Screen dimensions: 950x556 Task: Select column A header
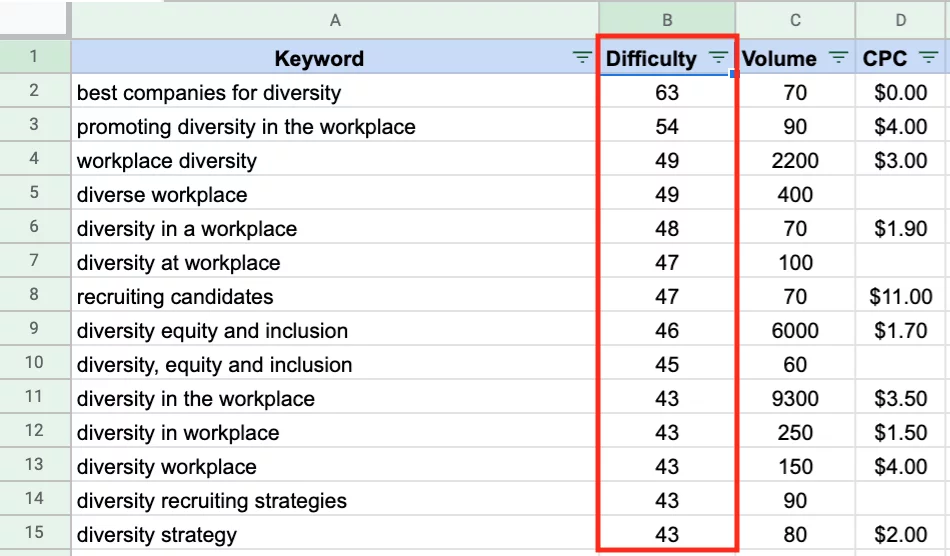pos(335,20)
